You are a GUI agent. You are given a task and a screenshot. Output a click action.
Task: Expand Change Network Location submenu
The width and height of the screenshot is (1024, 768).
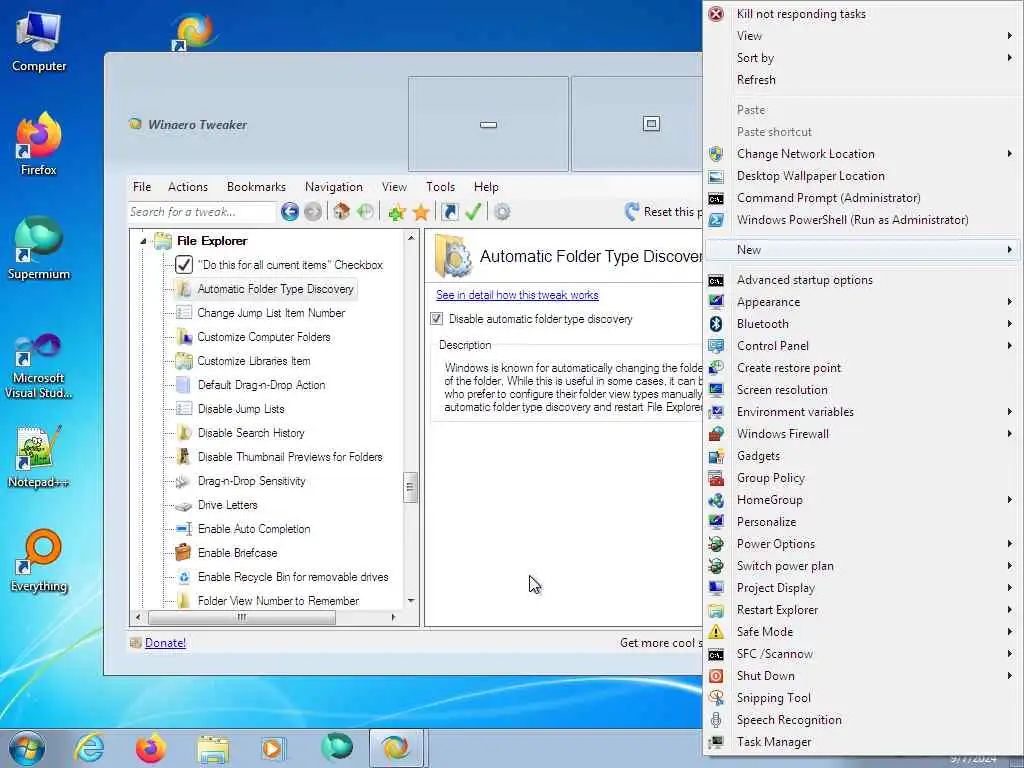tap(1010, 153)
